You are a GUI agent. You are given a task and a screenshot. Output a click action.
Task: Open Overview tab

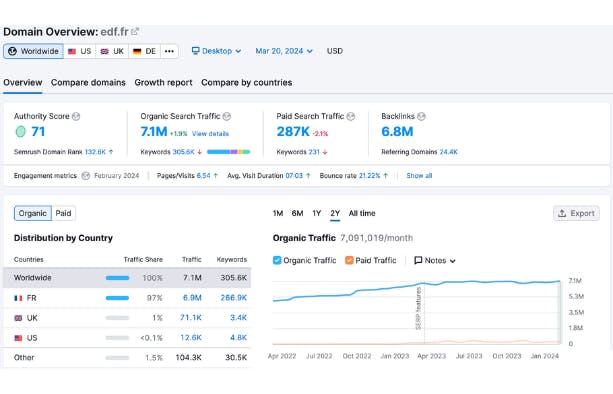23,82
